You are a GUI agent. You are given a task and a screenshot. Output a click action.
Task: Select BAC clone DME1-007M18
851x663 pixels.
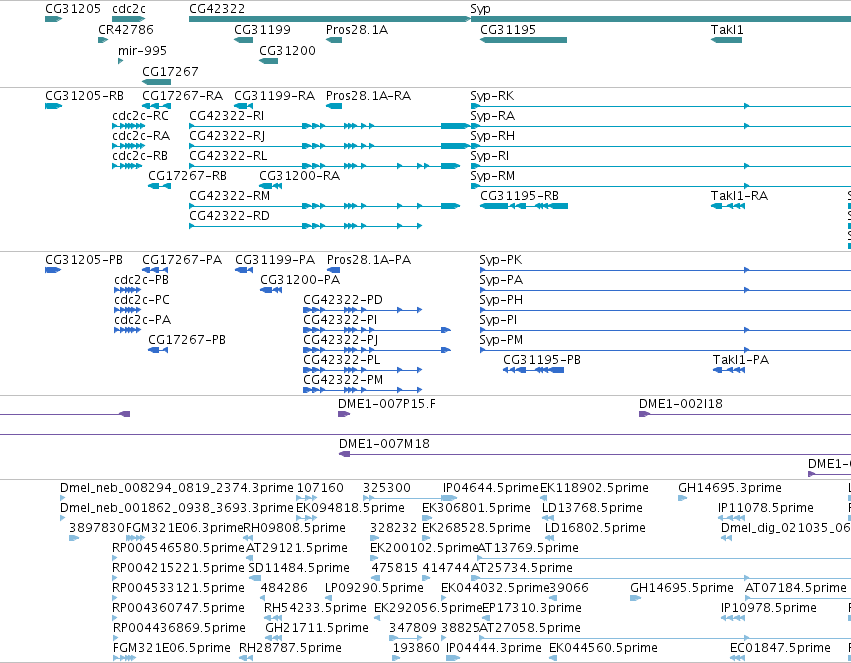(x=384, y=444)
